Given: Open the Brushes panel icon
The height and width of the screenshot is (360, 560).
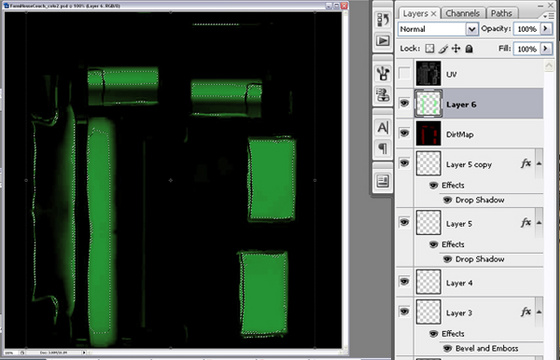Looking at the screenshot, I should point(383,73).
